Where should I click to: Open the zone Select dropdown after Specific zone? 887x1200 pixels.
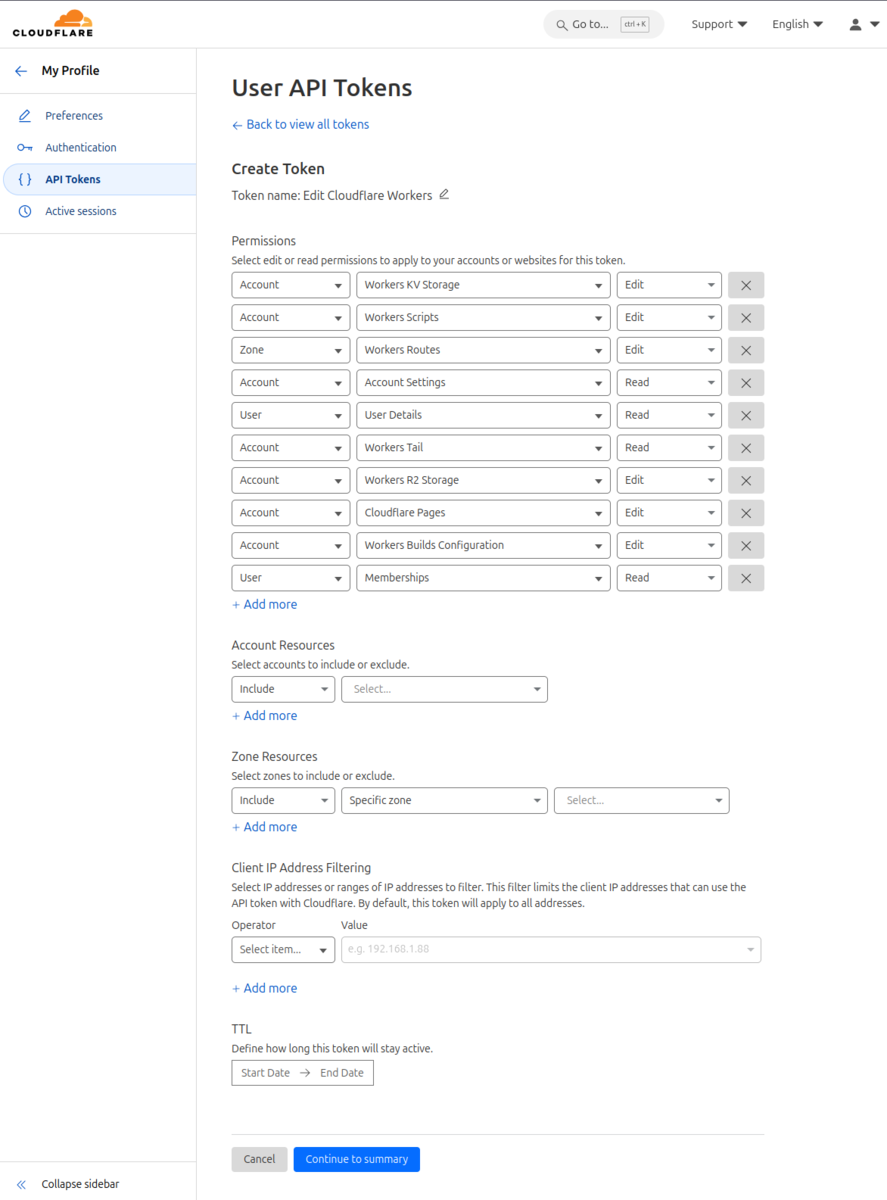(642, 800)
